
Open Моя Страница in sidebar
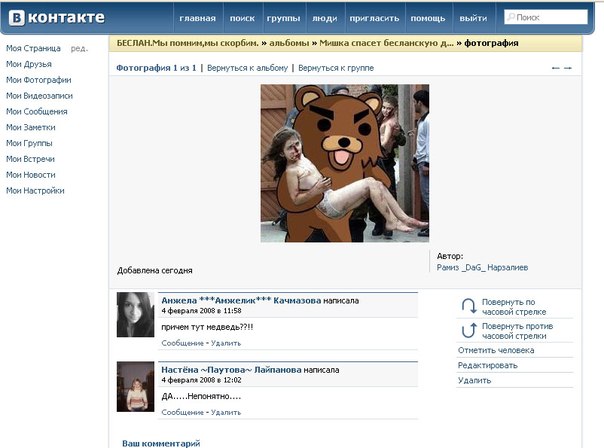33,49
